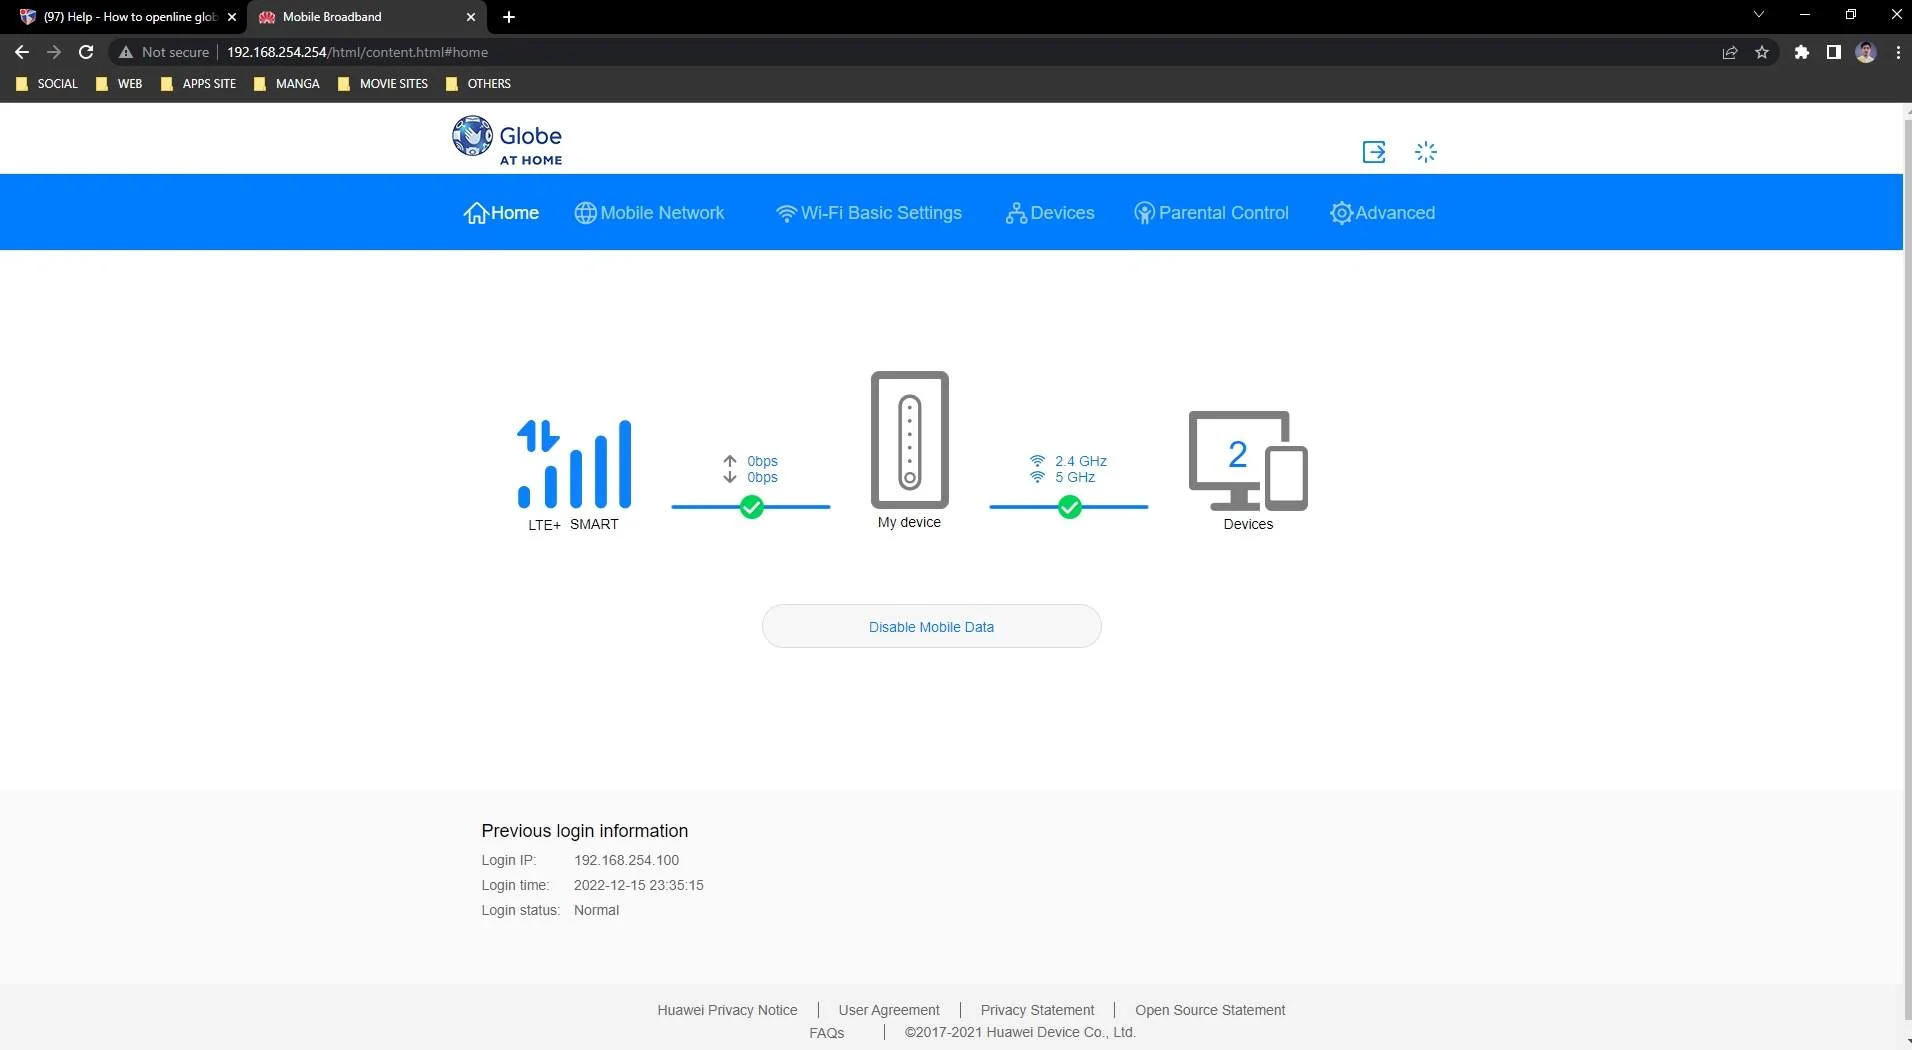Click the green check on upload/download link
This screenshot has height=1050, width=1912.
click(x=752, y=507)
